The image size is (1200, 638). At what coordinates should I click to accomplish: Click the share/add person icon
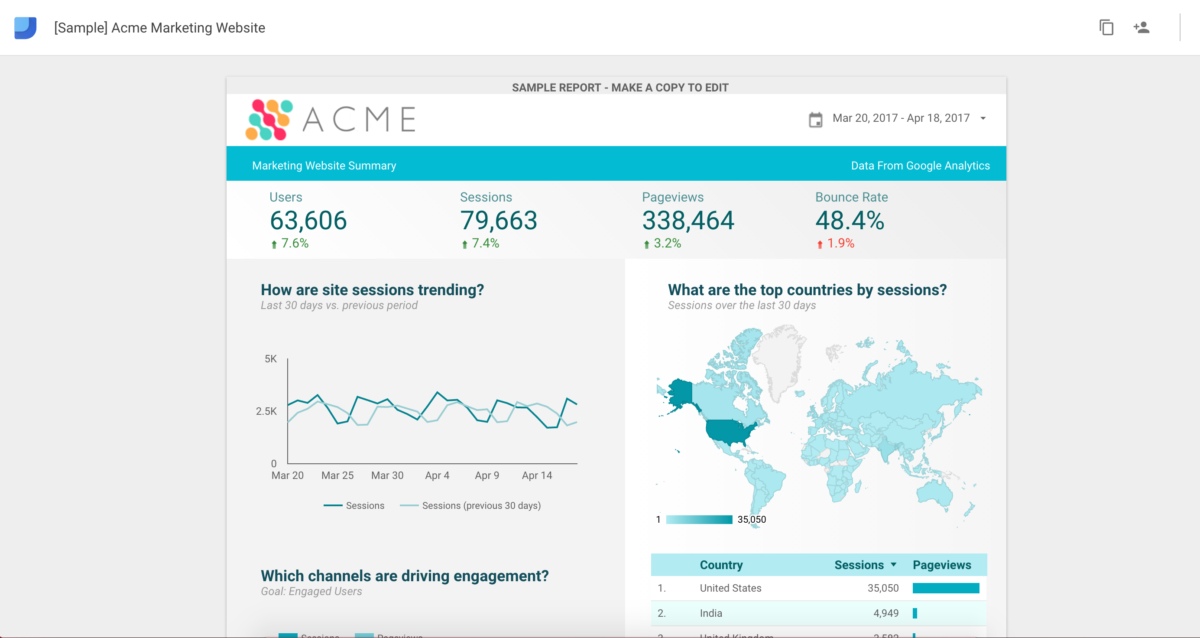[1141, 28]
